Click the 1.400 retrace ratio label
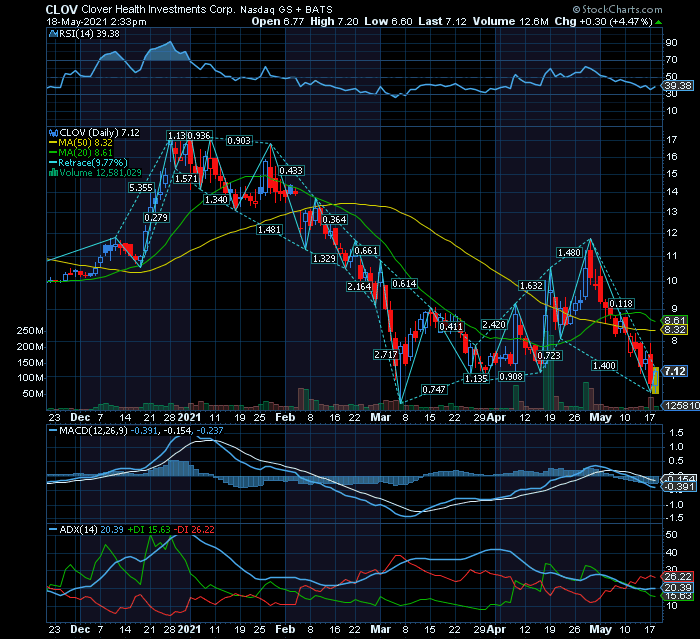700x639 pixels. point(604,366)
